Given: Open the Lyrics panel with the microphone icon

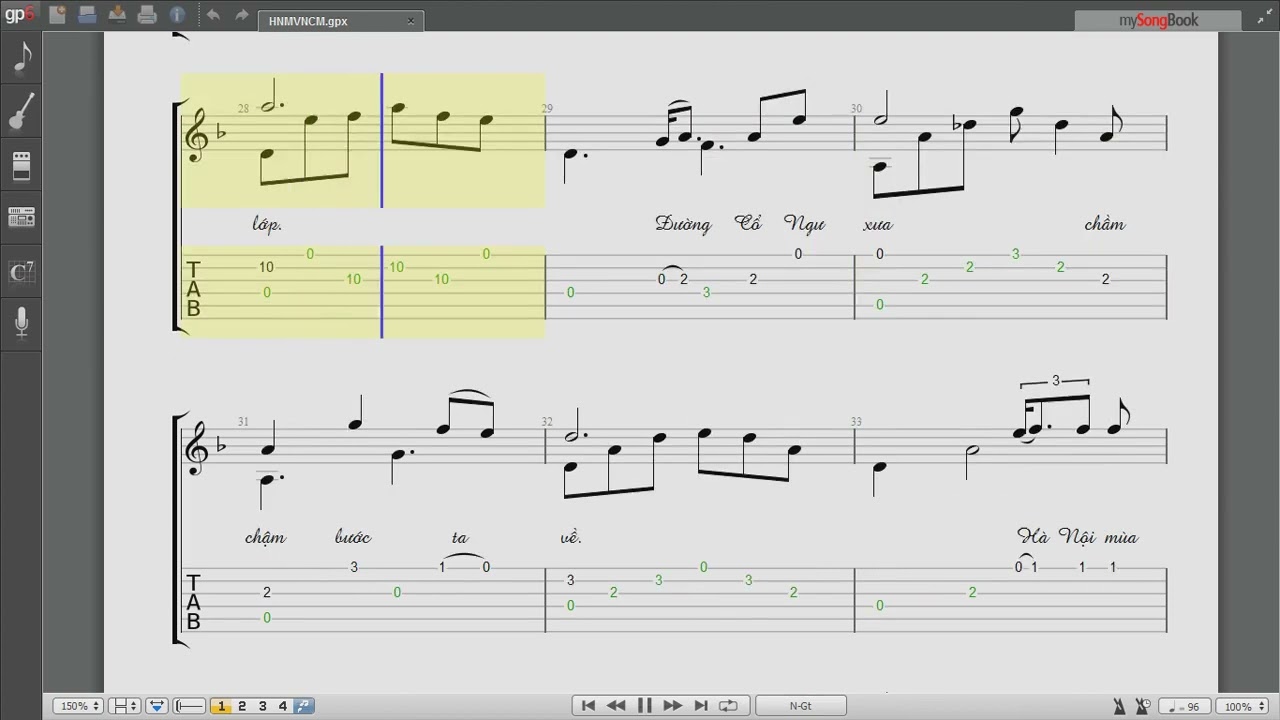Looking at the screenshot, I should tap(21, 322).
